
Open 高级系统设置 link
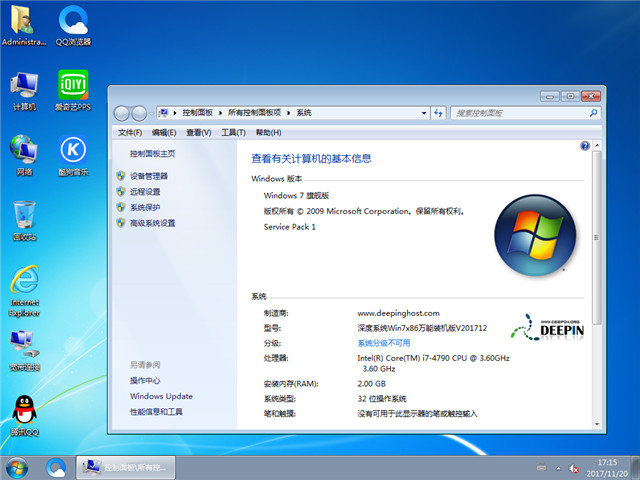point(152,223)
